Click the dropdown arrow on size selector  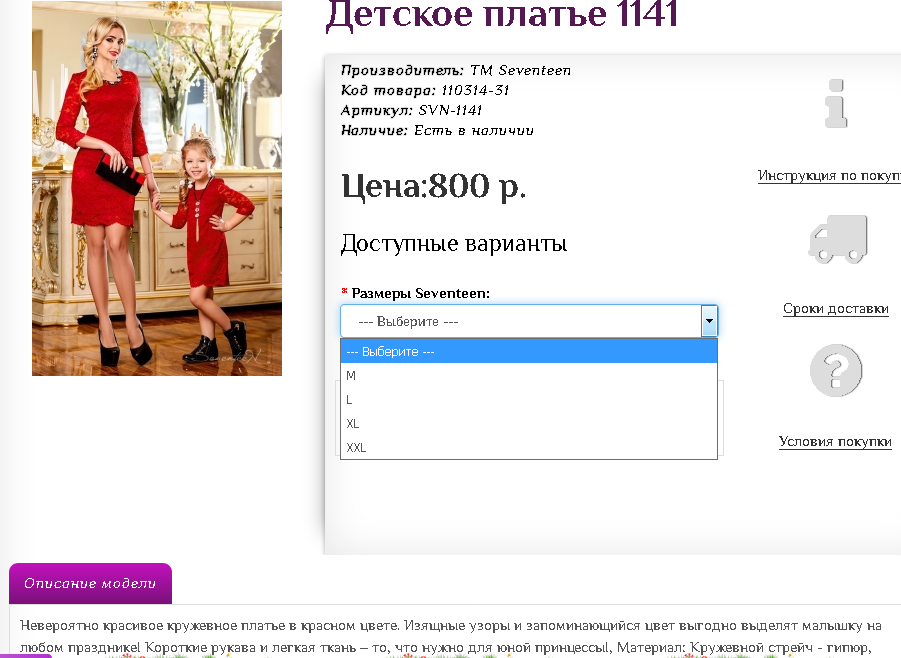(710, 320)
